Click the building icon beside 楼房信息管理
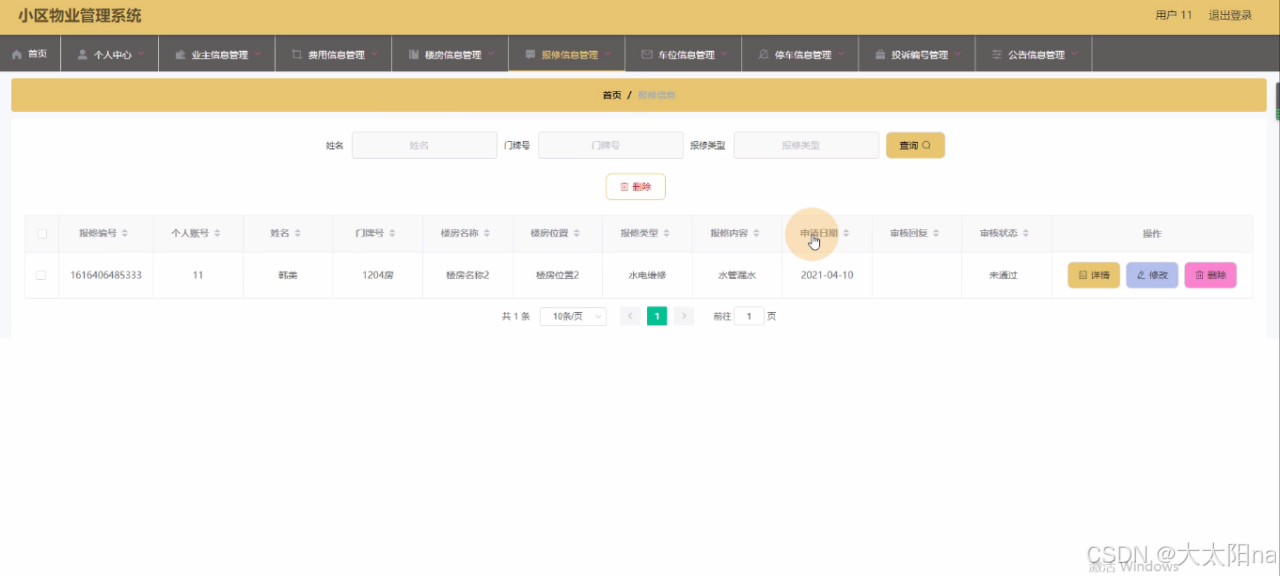Image resolution: width=1280 pixels, height=576 pixels. (413, 55)
